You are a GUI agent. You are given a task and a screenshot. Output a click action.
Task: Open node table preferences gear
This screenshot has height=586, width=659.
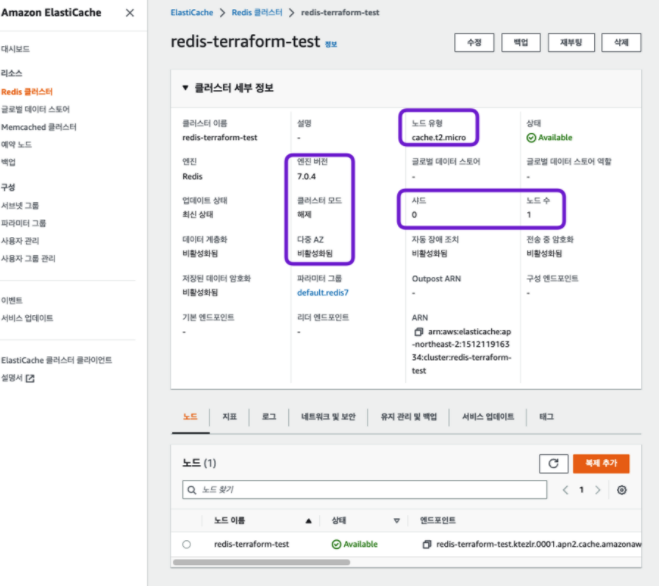coord(622,490)
